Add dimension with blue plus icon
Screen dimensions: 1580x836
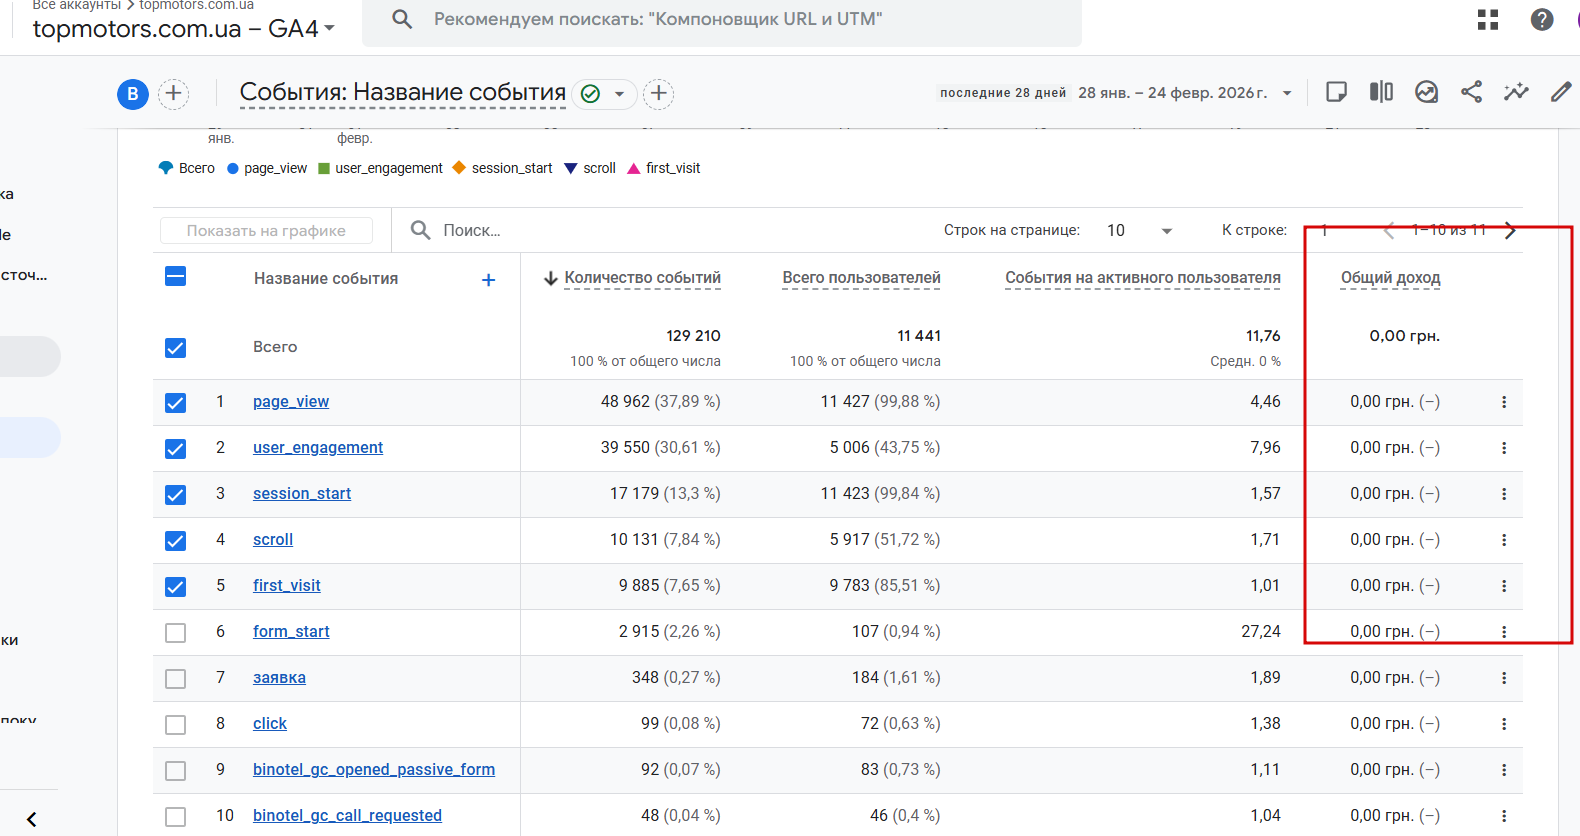(x=488, y=280)
